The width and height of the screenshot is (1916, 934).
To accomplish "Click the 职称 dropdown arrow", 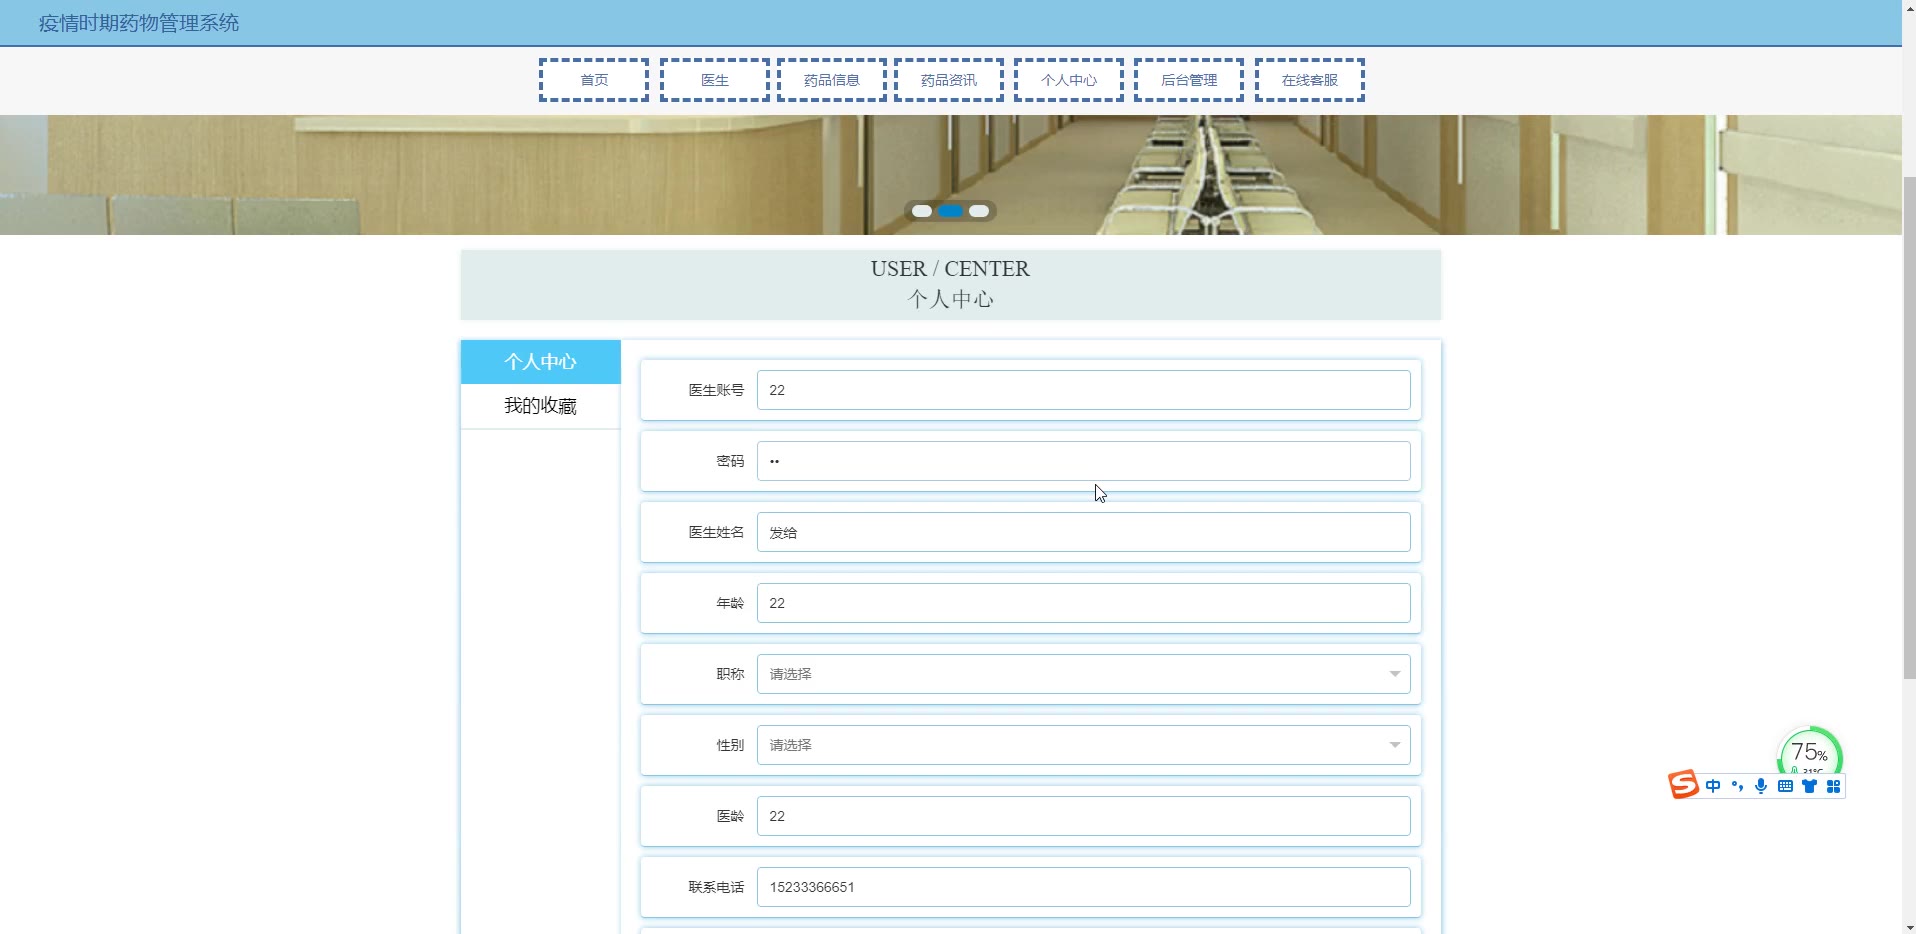I will pyautogui.click(x=1395, y=674).
